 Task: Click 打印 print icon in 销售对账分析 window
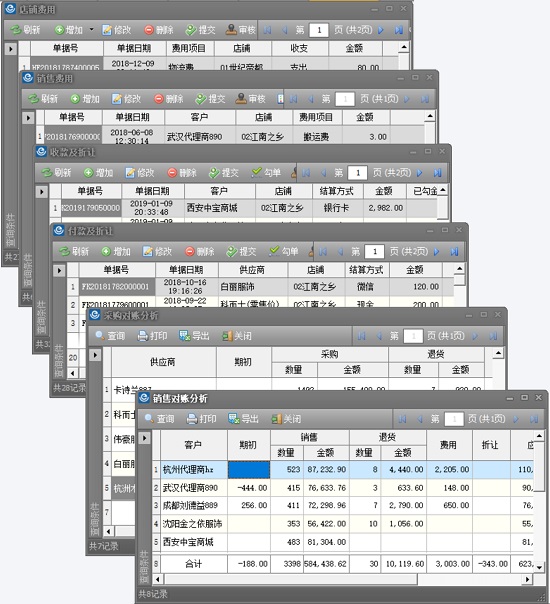point(192,419)
